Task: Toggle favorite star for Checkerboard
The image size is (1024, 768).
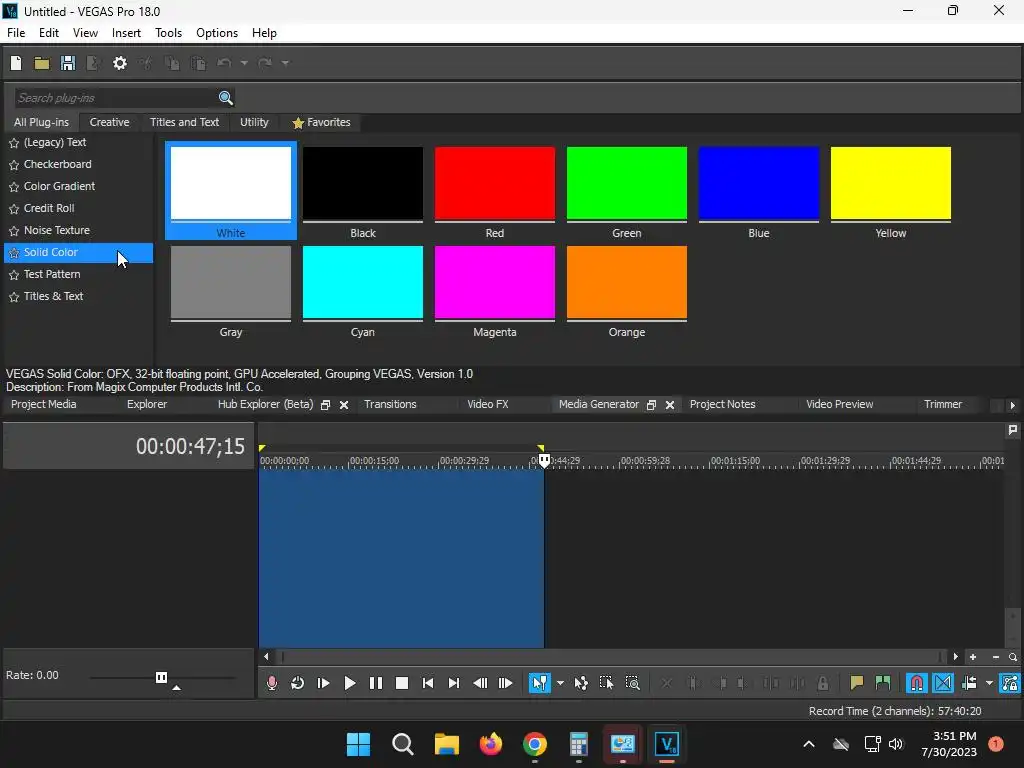Action: pyautogui.click(x=14, y=165)
